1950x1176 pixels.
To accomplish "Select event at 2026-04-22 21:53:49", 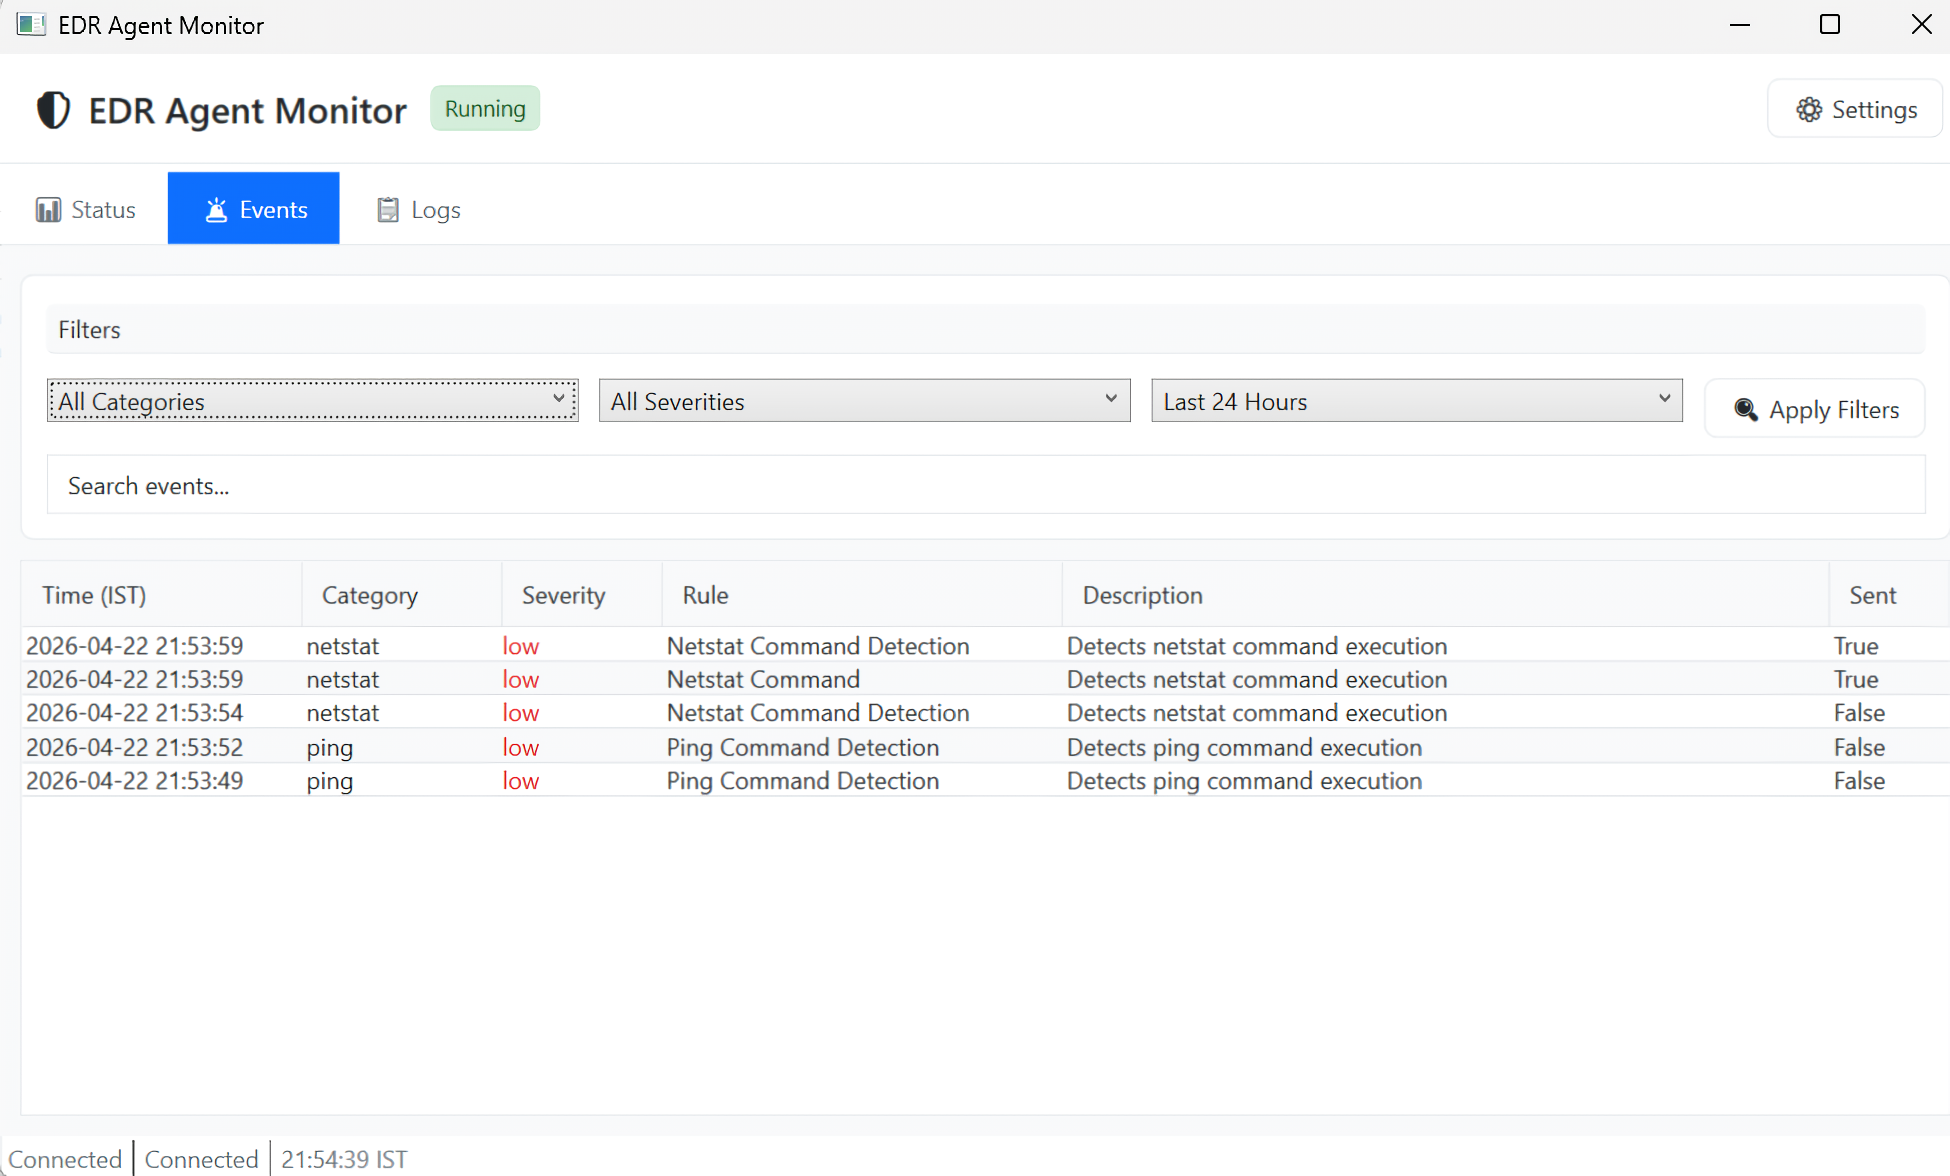I will click(986, 781).
